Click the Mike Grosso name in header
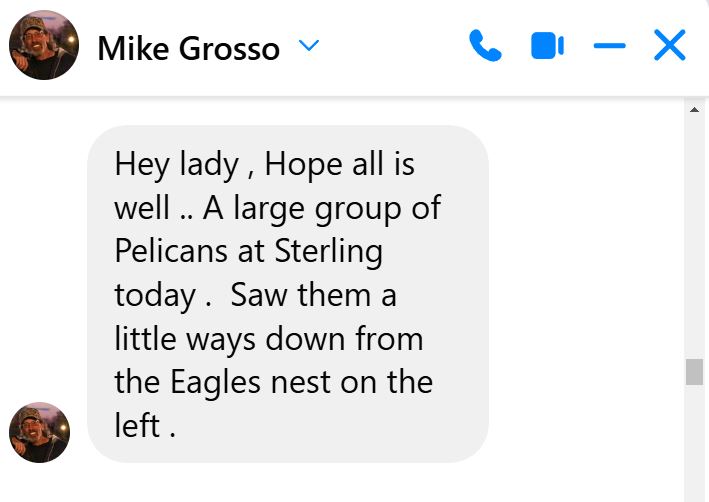Viewport: 709px width, 502px height. coord(188,48)
